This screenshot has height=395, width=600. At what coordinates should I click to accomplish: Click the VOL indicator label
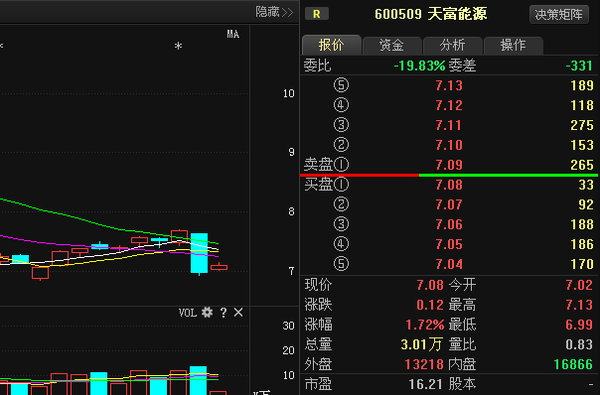pos(188,313)
